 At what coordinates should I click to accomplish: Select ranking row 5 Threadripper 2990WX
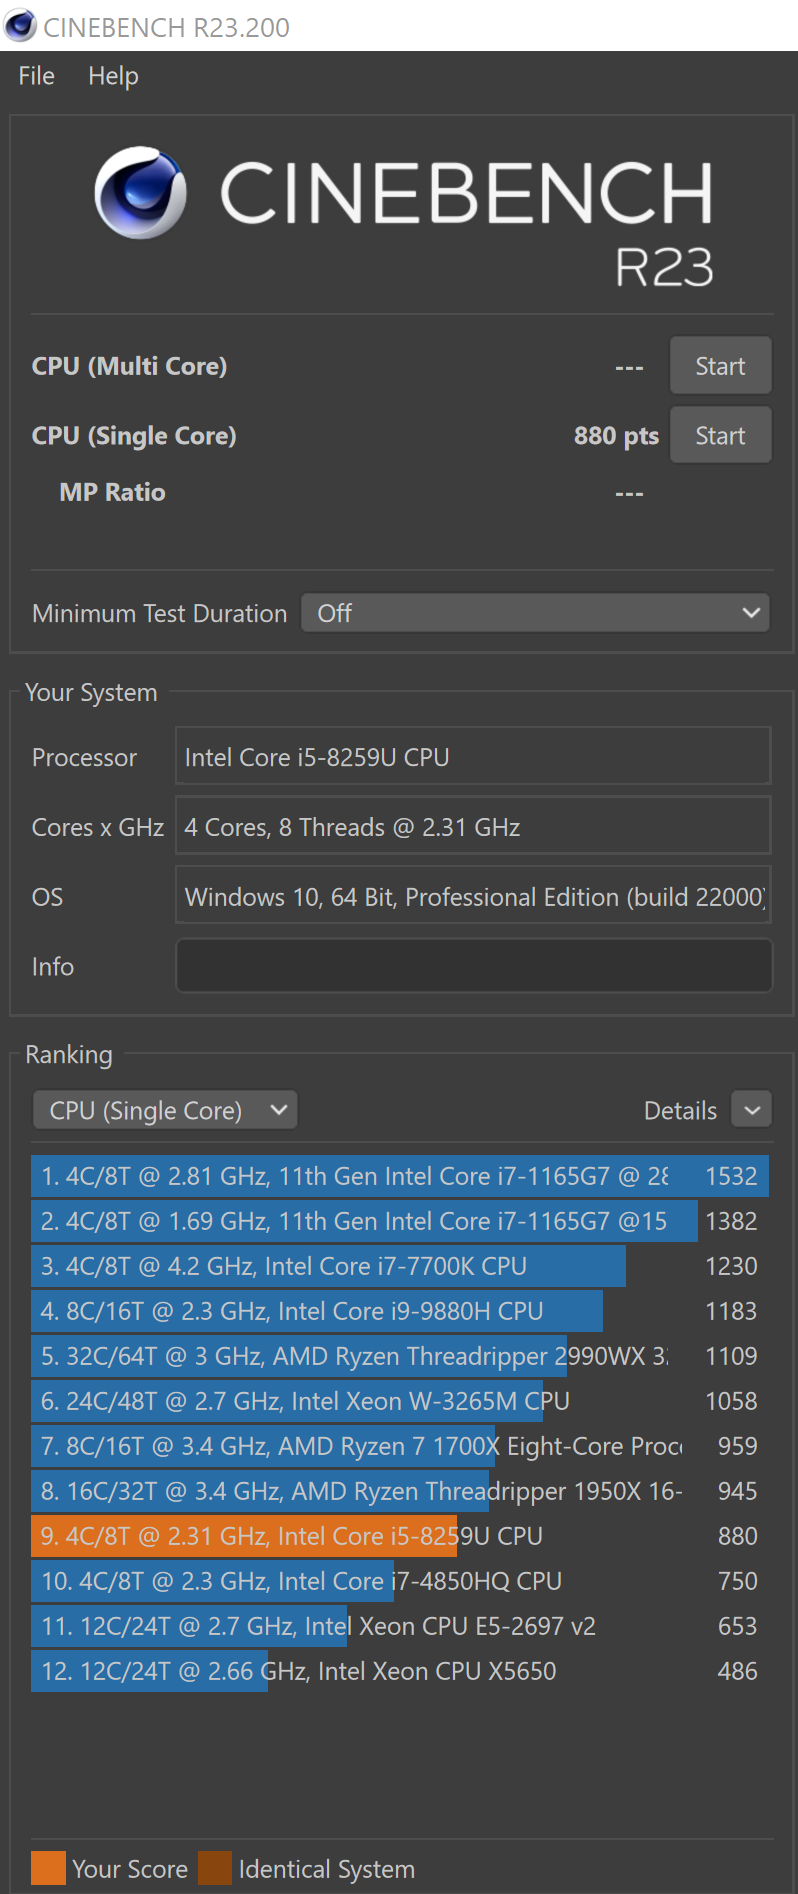pyautogui.click(x=400, y=1356)
